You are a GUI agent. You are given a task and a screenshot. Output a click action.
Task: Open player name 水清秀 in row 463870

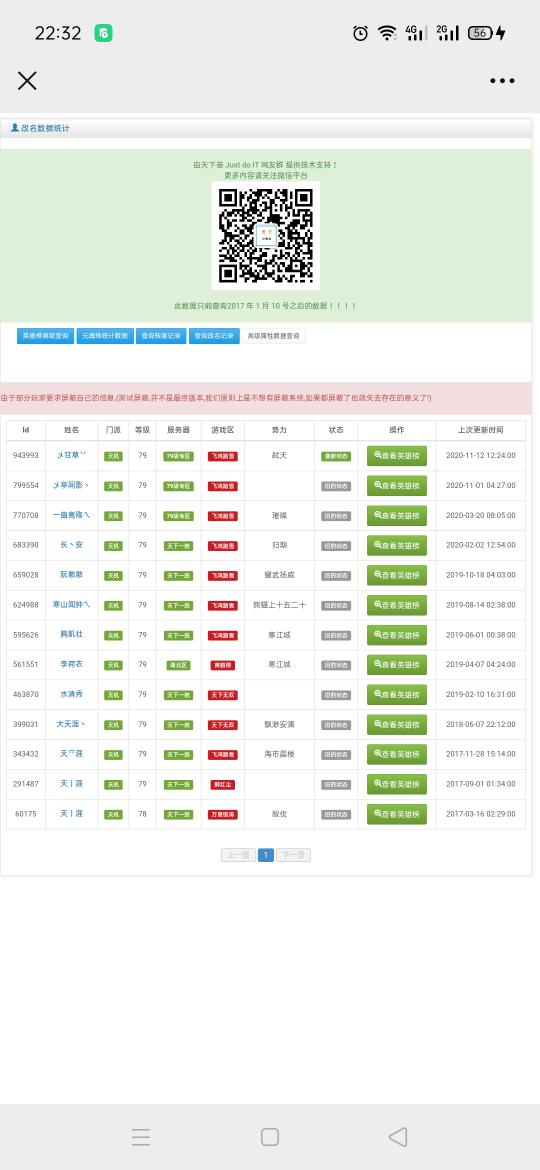click(72, 694)
